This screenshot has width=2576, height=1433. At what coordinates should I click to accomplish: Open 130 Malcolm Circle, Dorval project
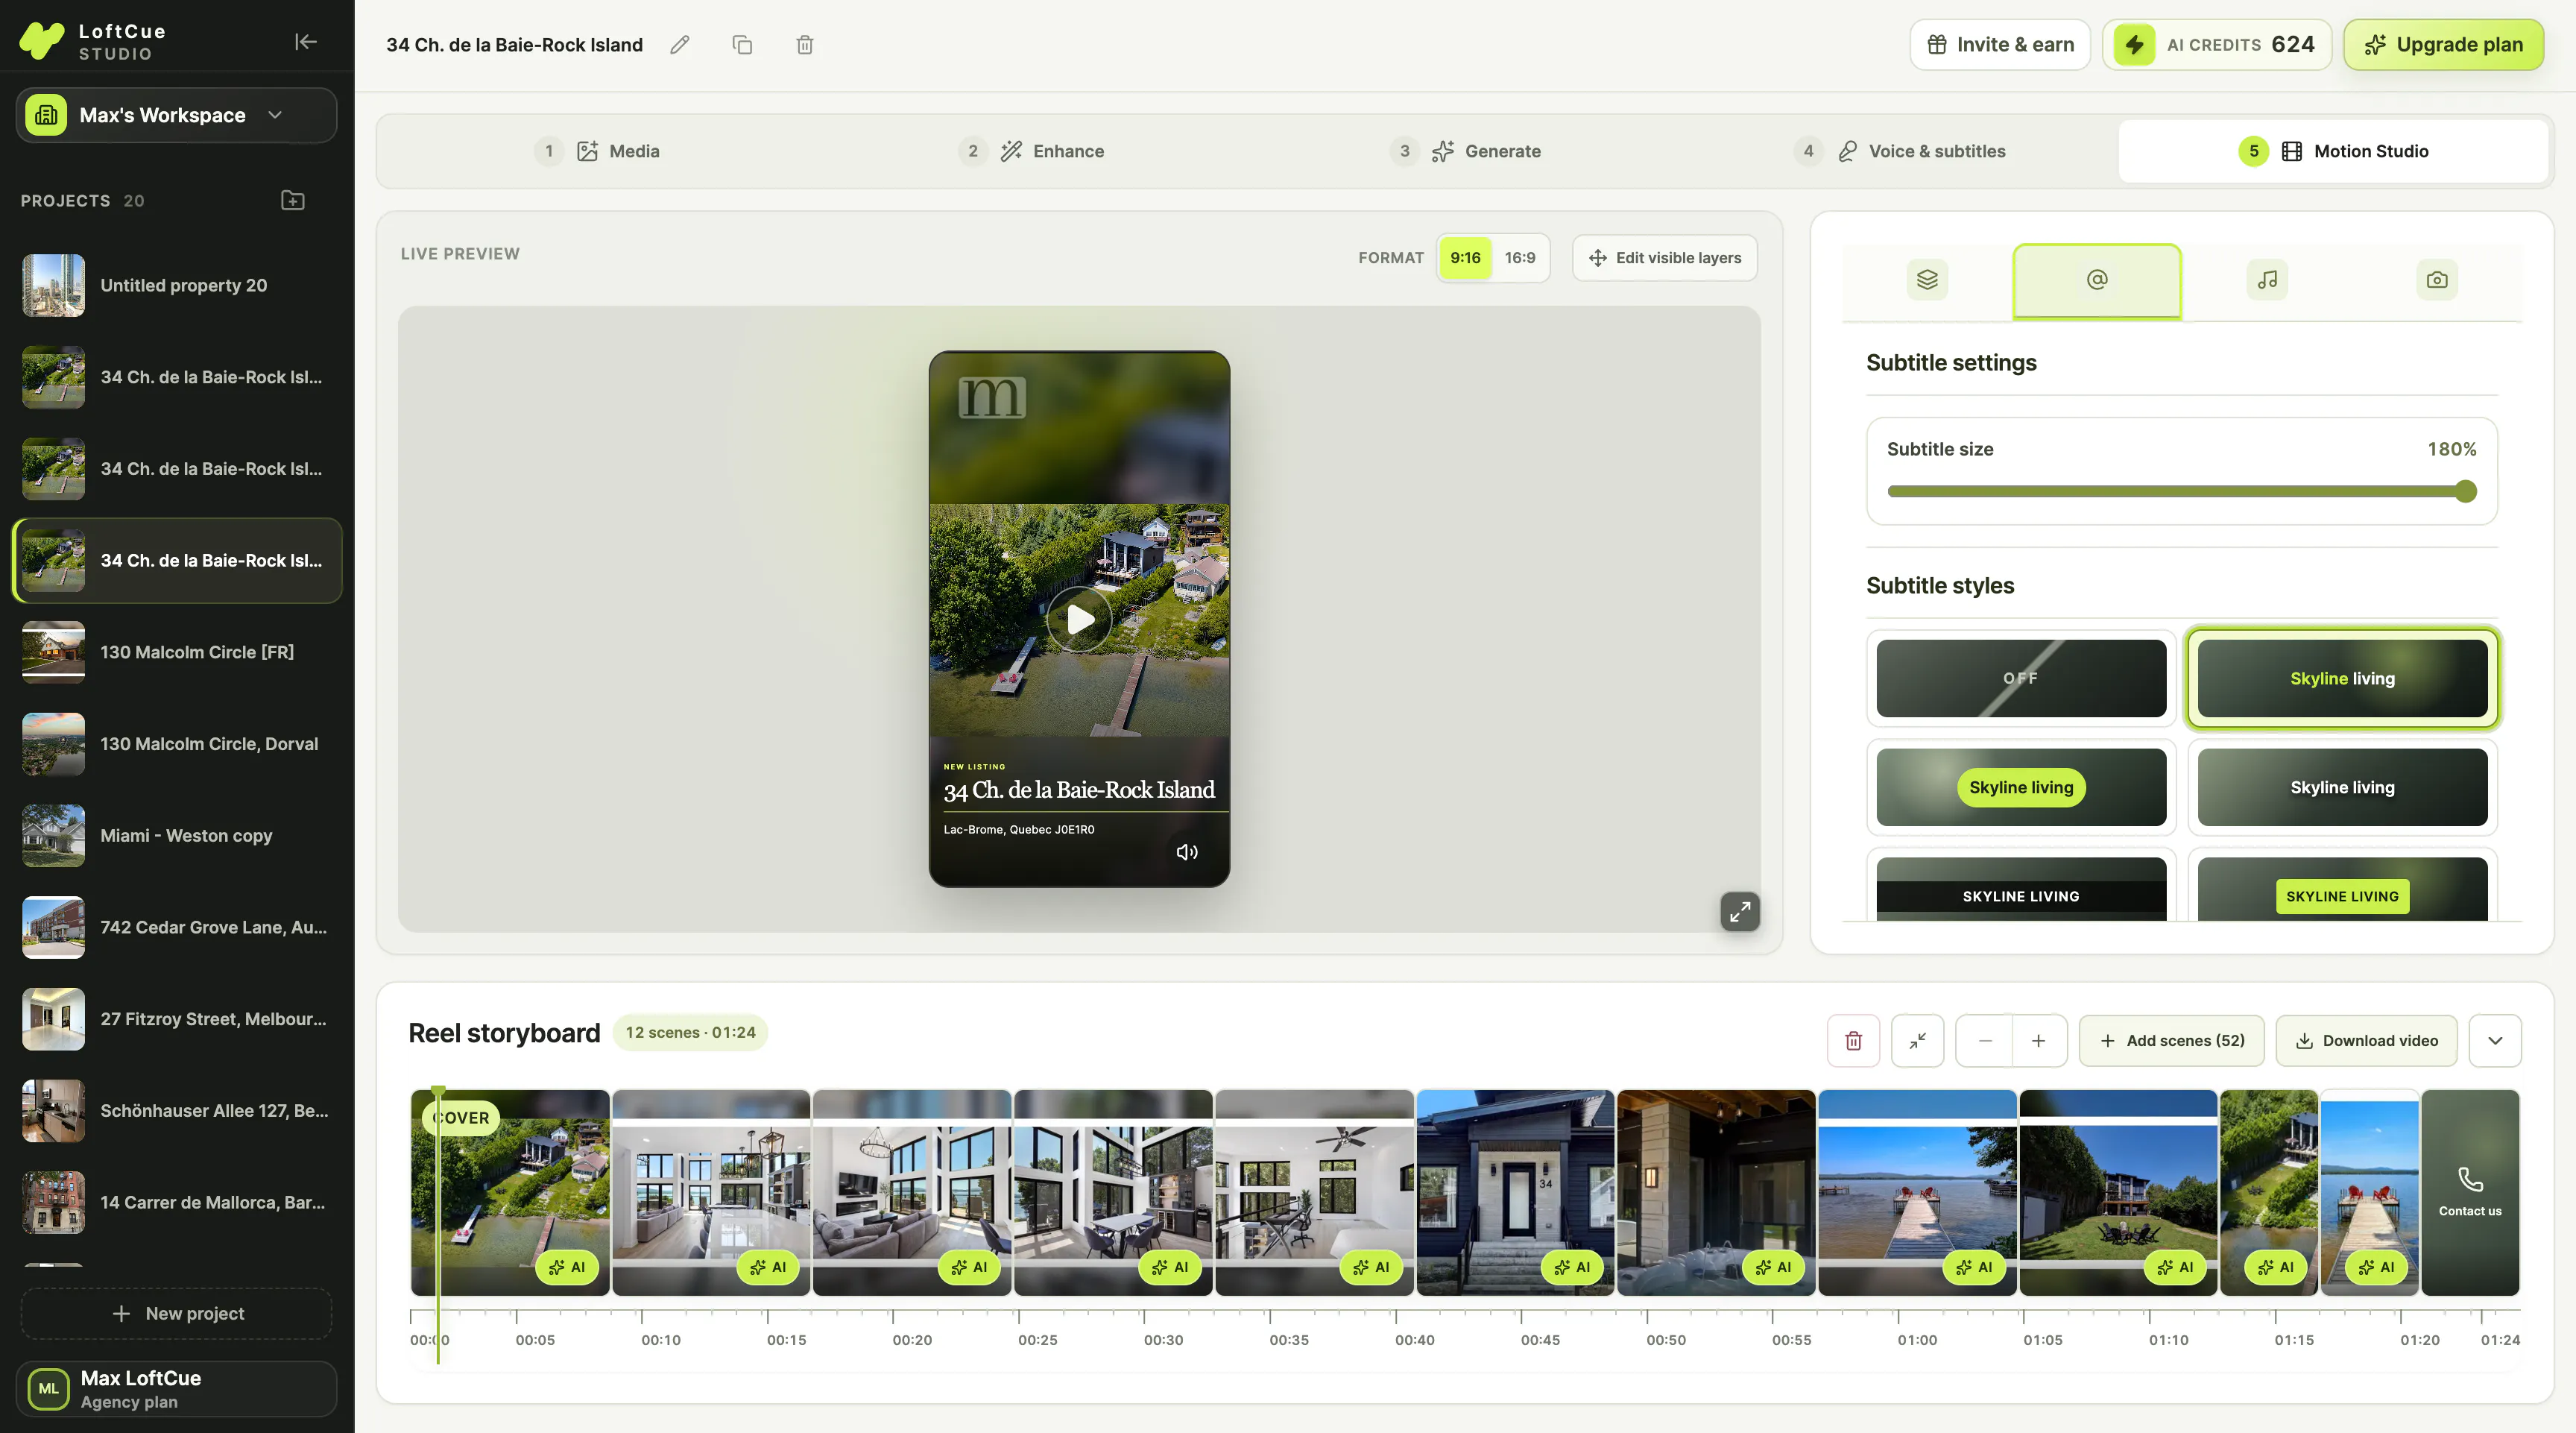click(176, 745)
